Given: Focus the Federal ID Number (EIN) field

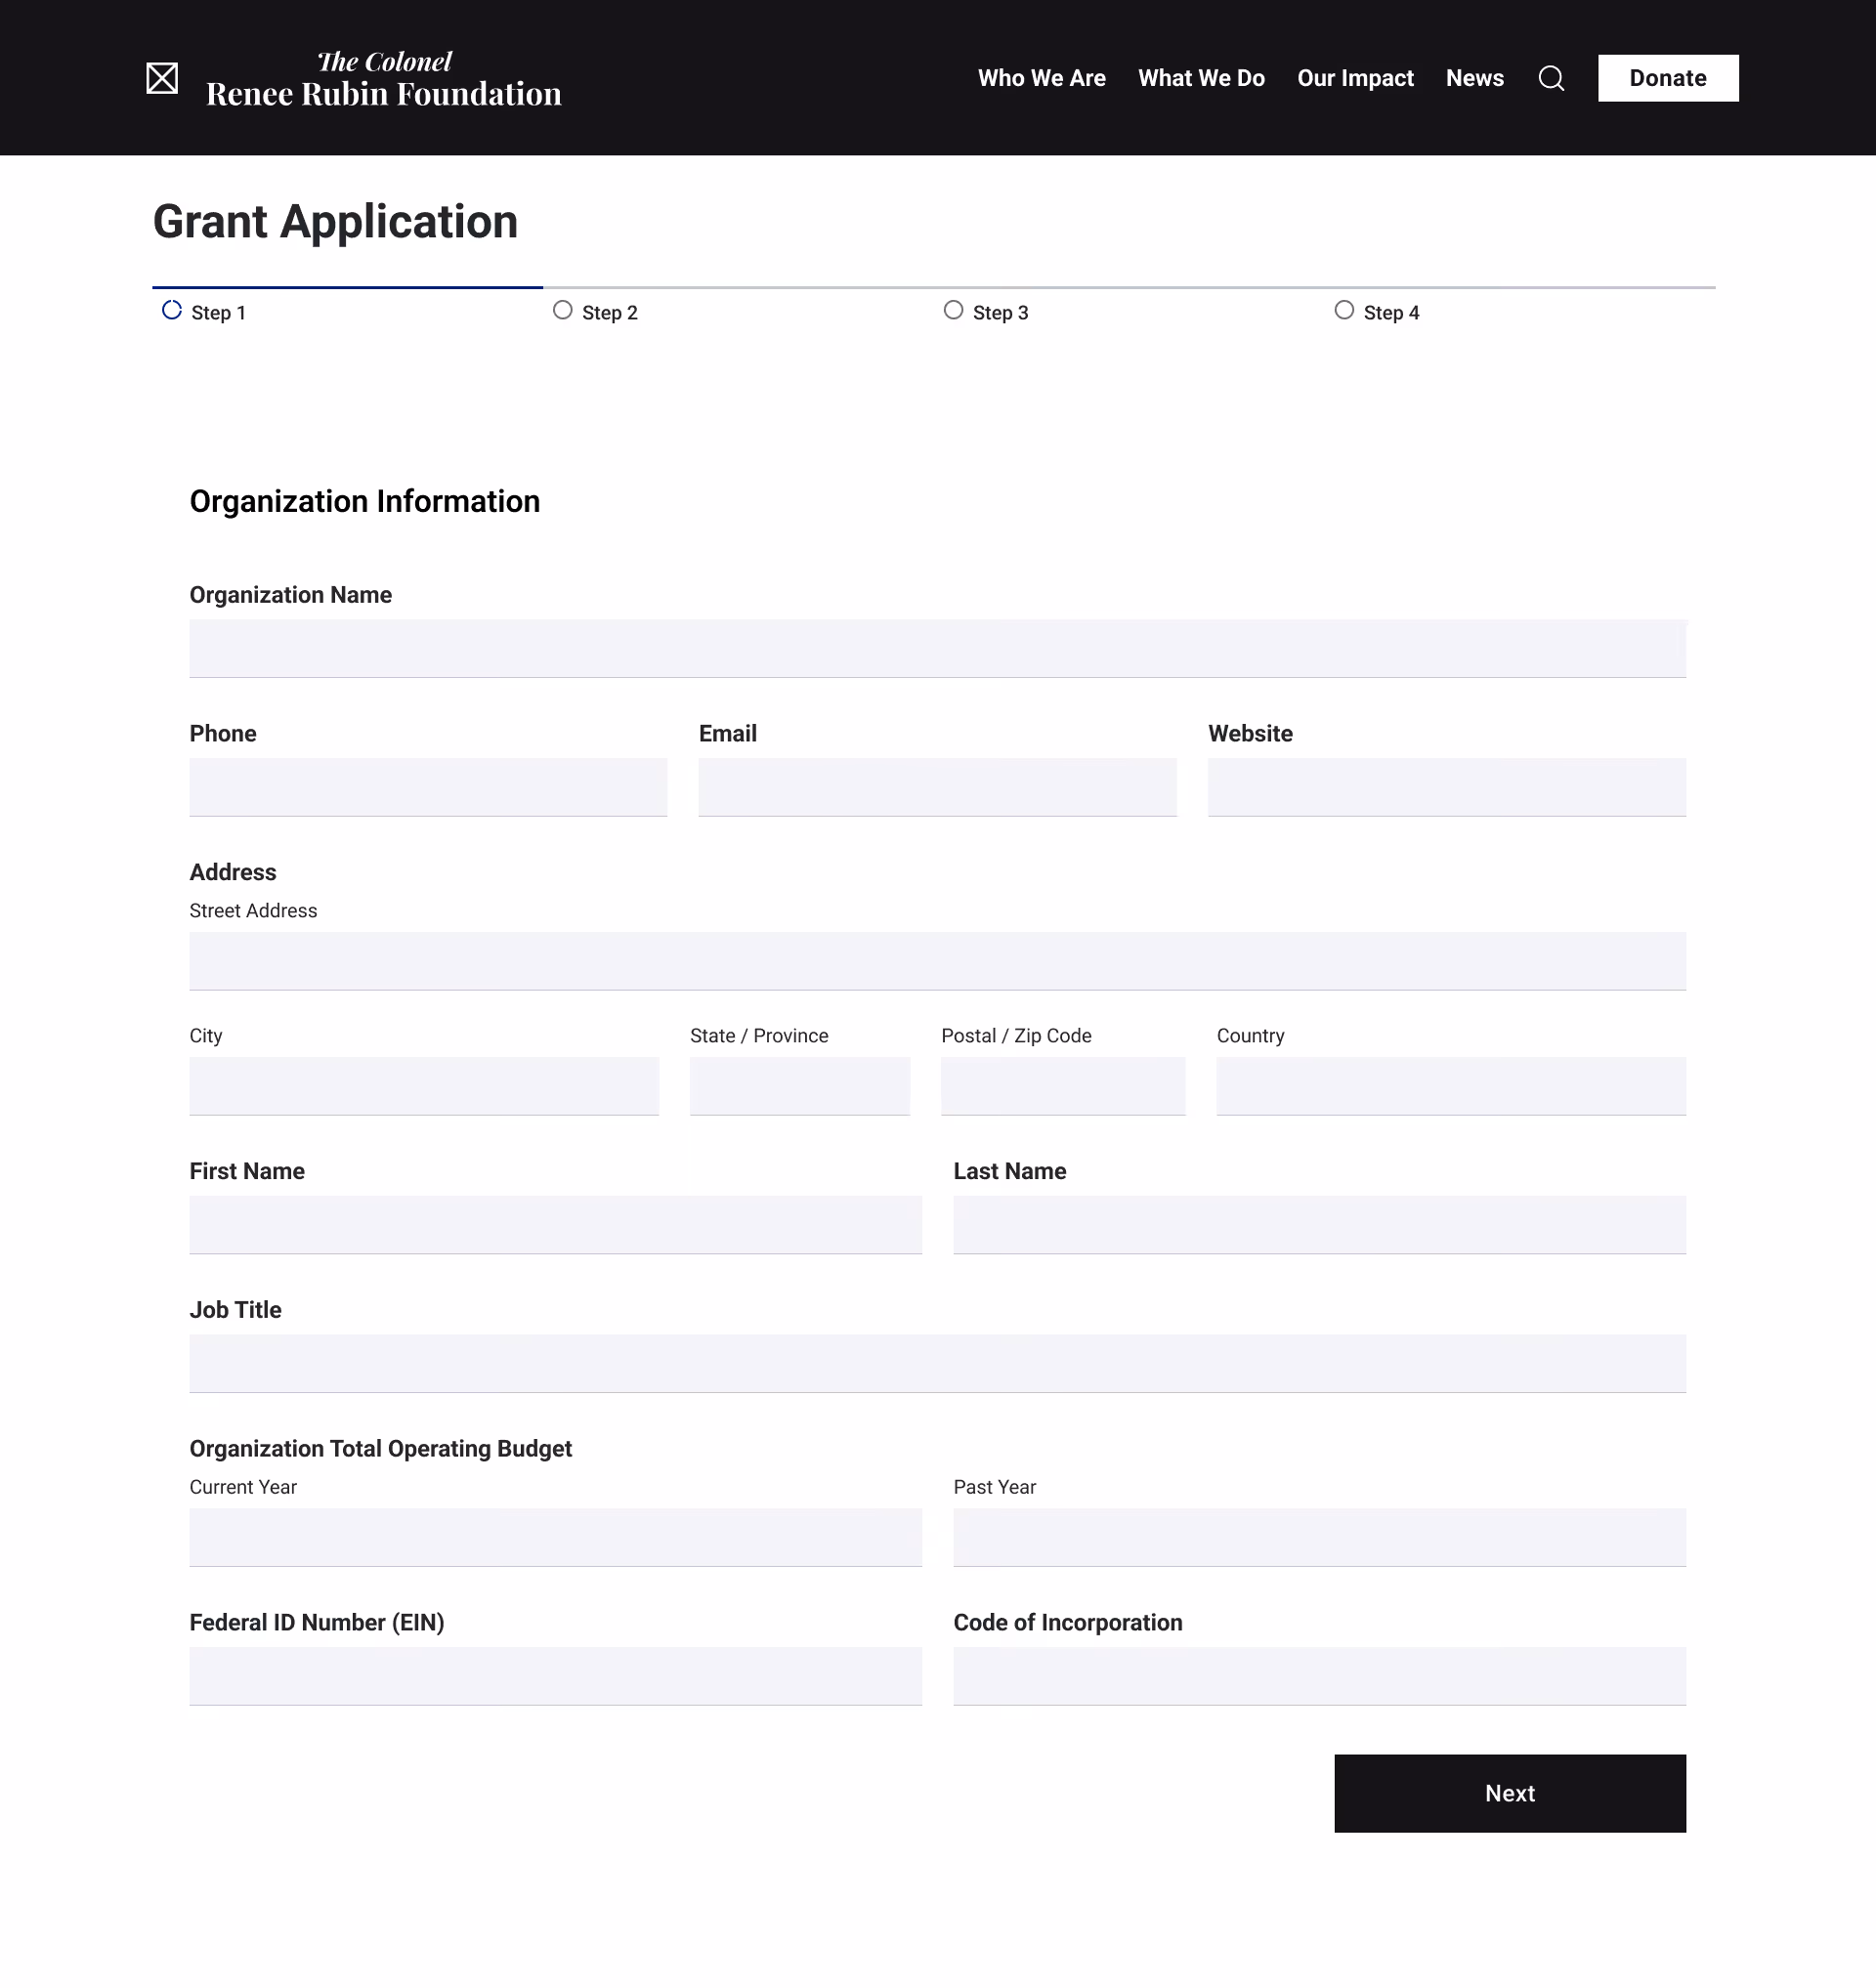Looking at the screenshot, I should [556, 1677].
